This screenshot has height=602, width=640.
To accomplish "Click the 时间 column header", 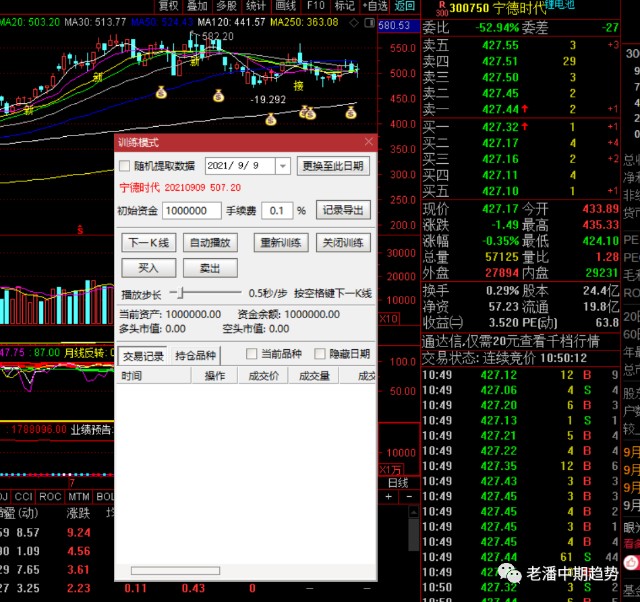I will pos(154,375).
